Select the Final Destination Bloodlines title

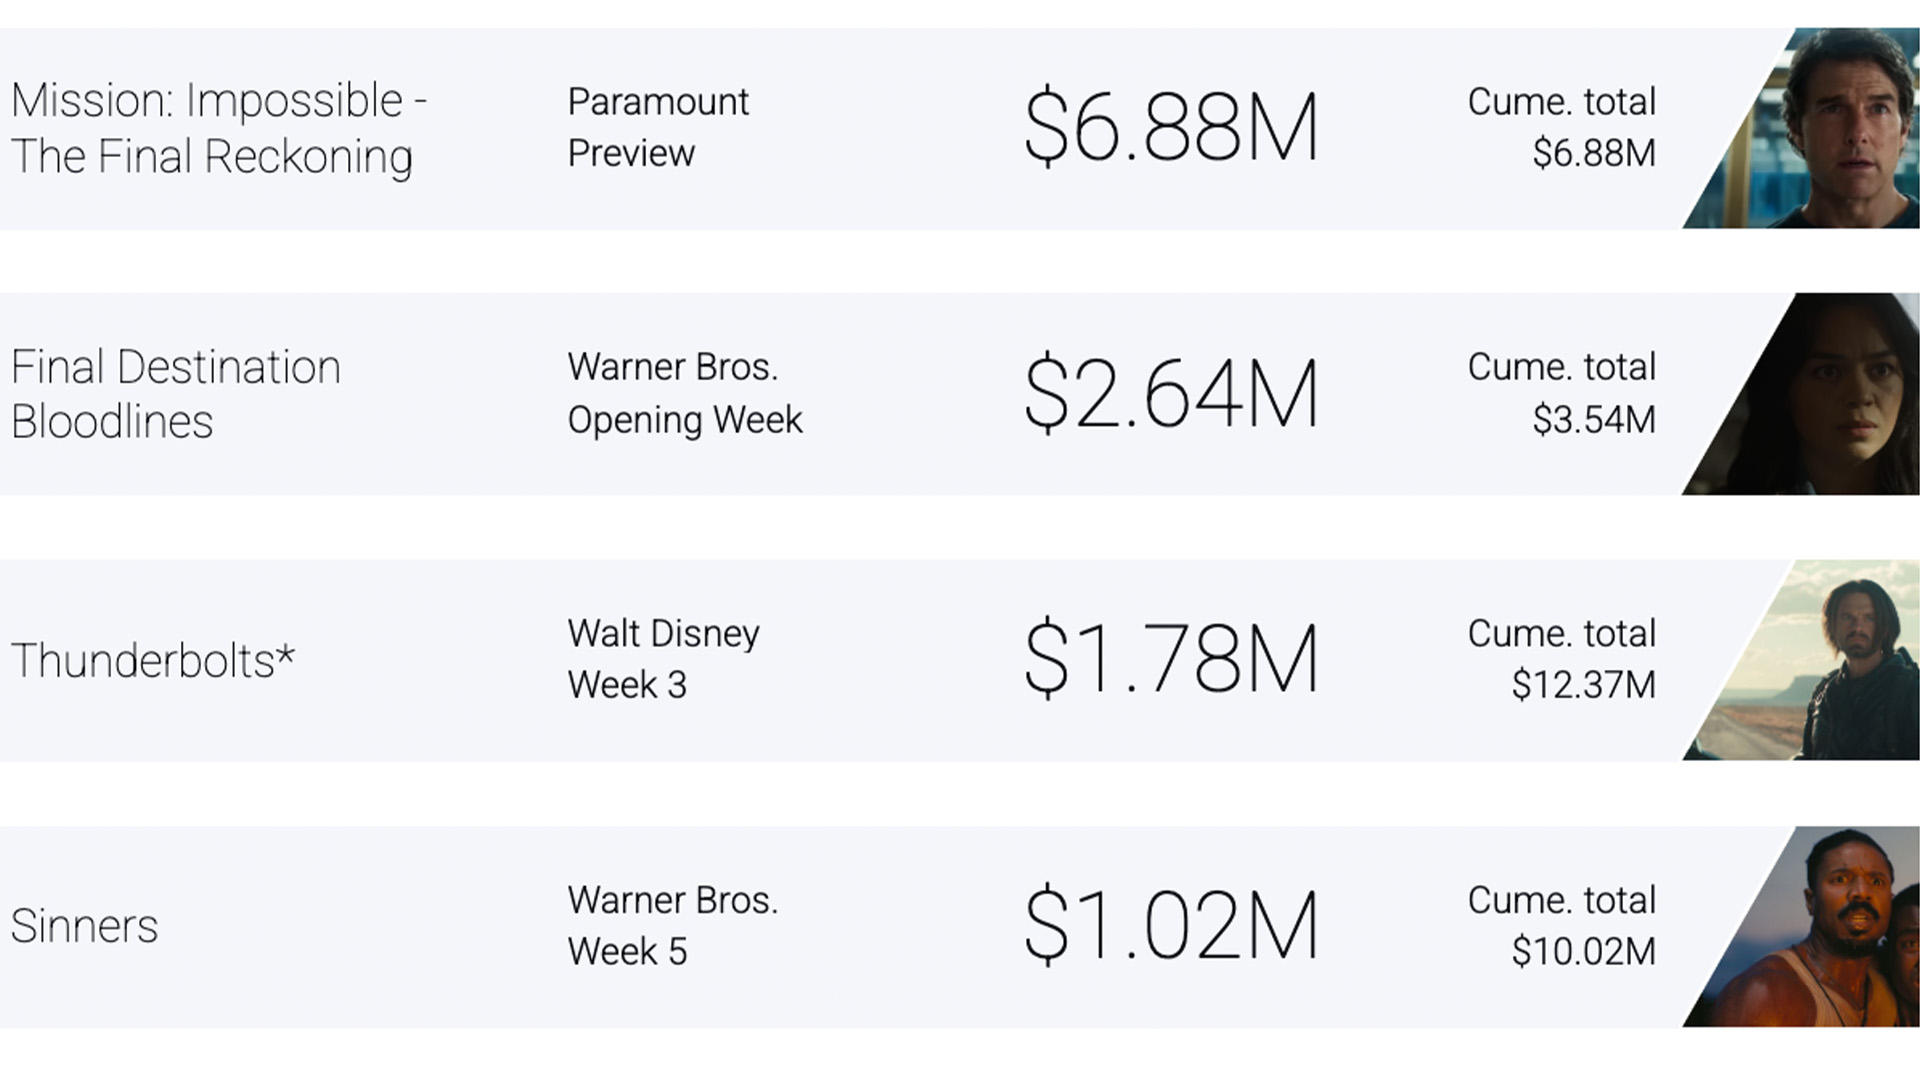(176, 394)
